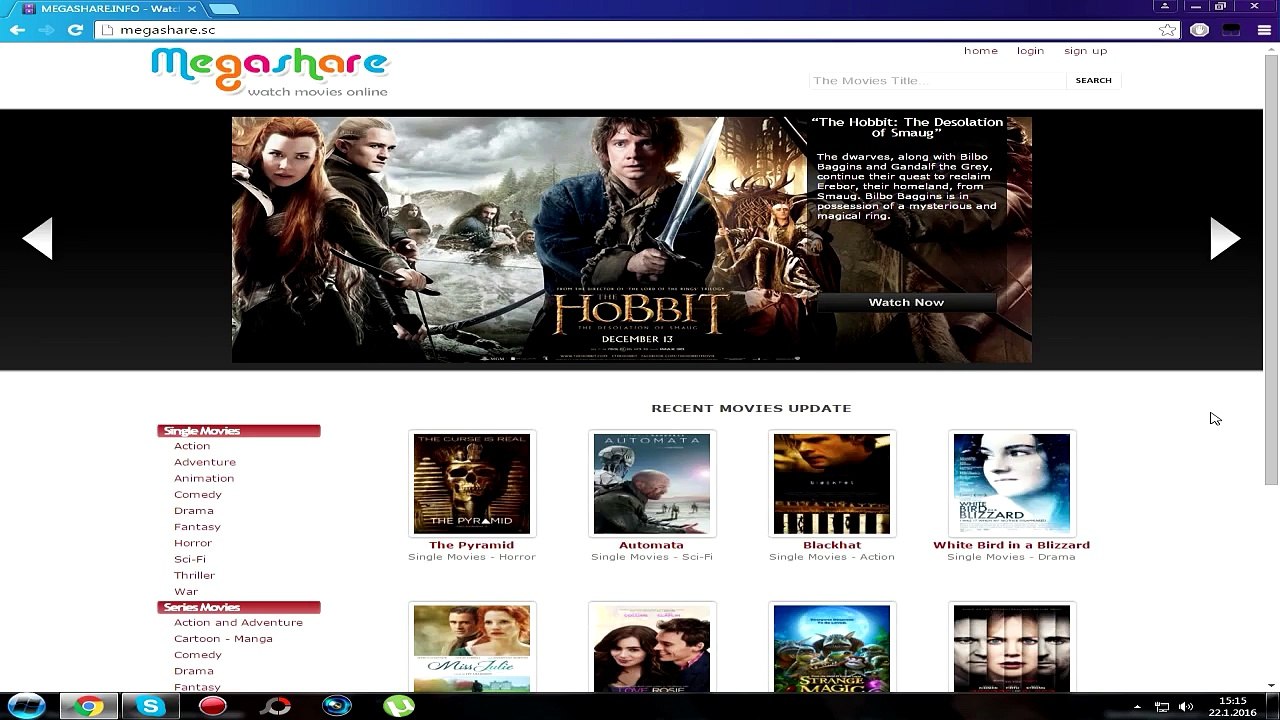Open the Automata movie poster

[652, 484]
